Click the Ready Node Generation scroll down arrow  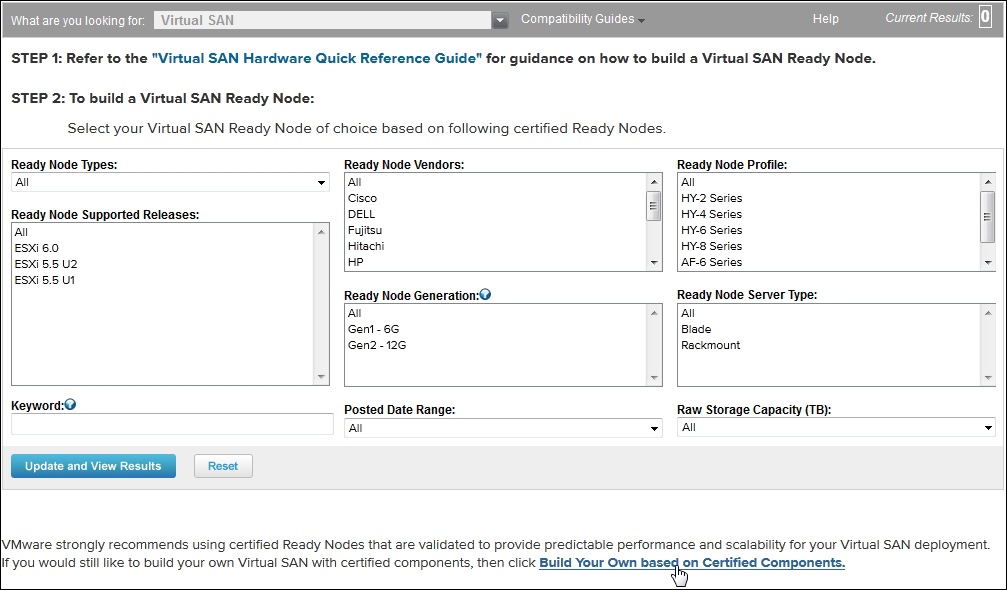(x=654, y=377)
